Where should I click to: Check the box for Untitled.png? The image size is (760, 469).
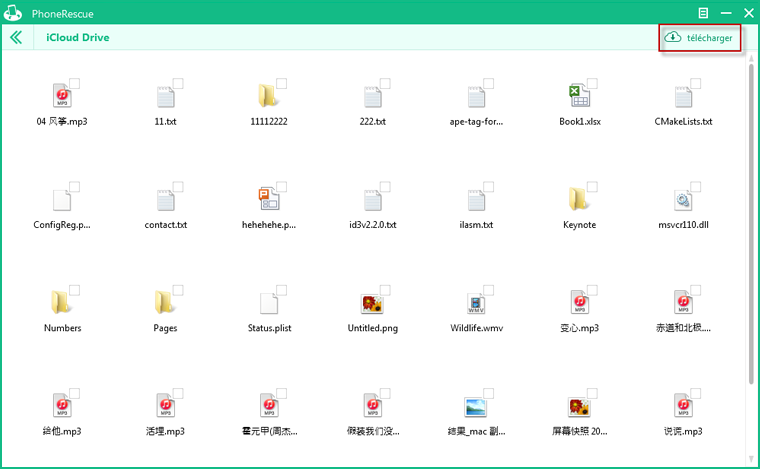click(385, 290)
